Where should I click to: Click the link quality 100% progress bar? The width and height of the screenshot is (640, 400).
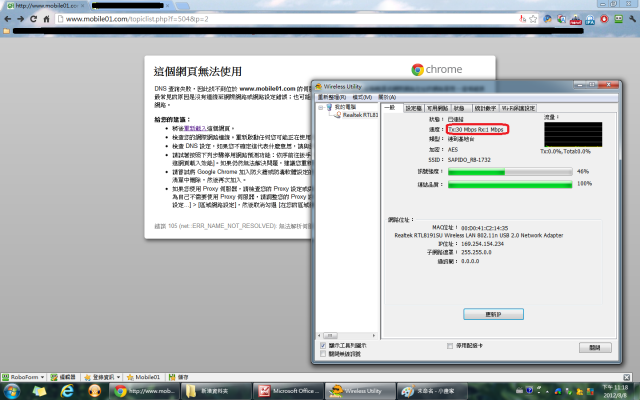(510, 184)
